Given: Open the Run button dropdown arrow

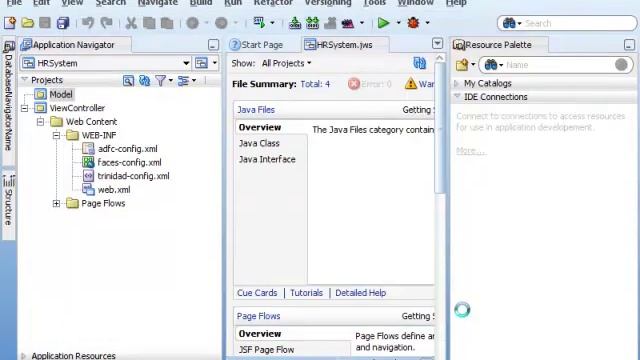Looking at the screenshot, I should tap(398, 23).
